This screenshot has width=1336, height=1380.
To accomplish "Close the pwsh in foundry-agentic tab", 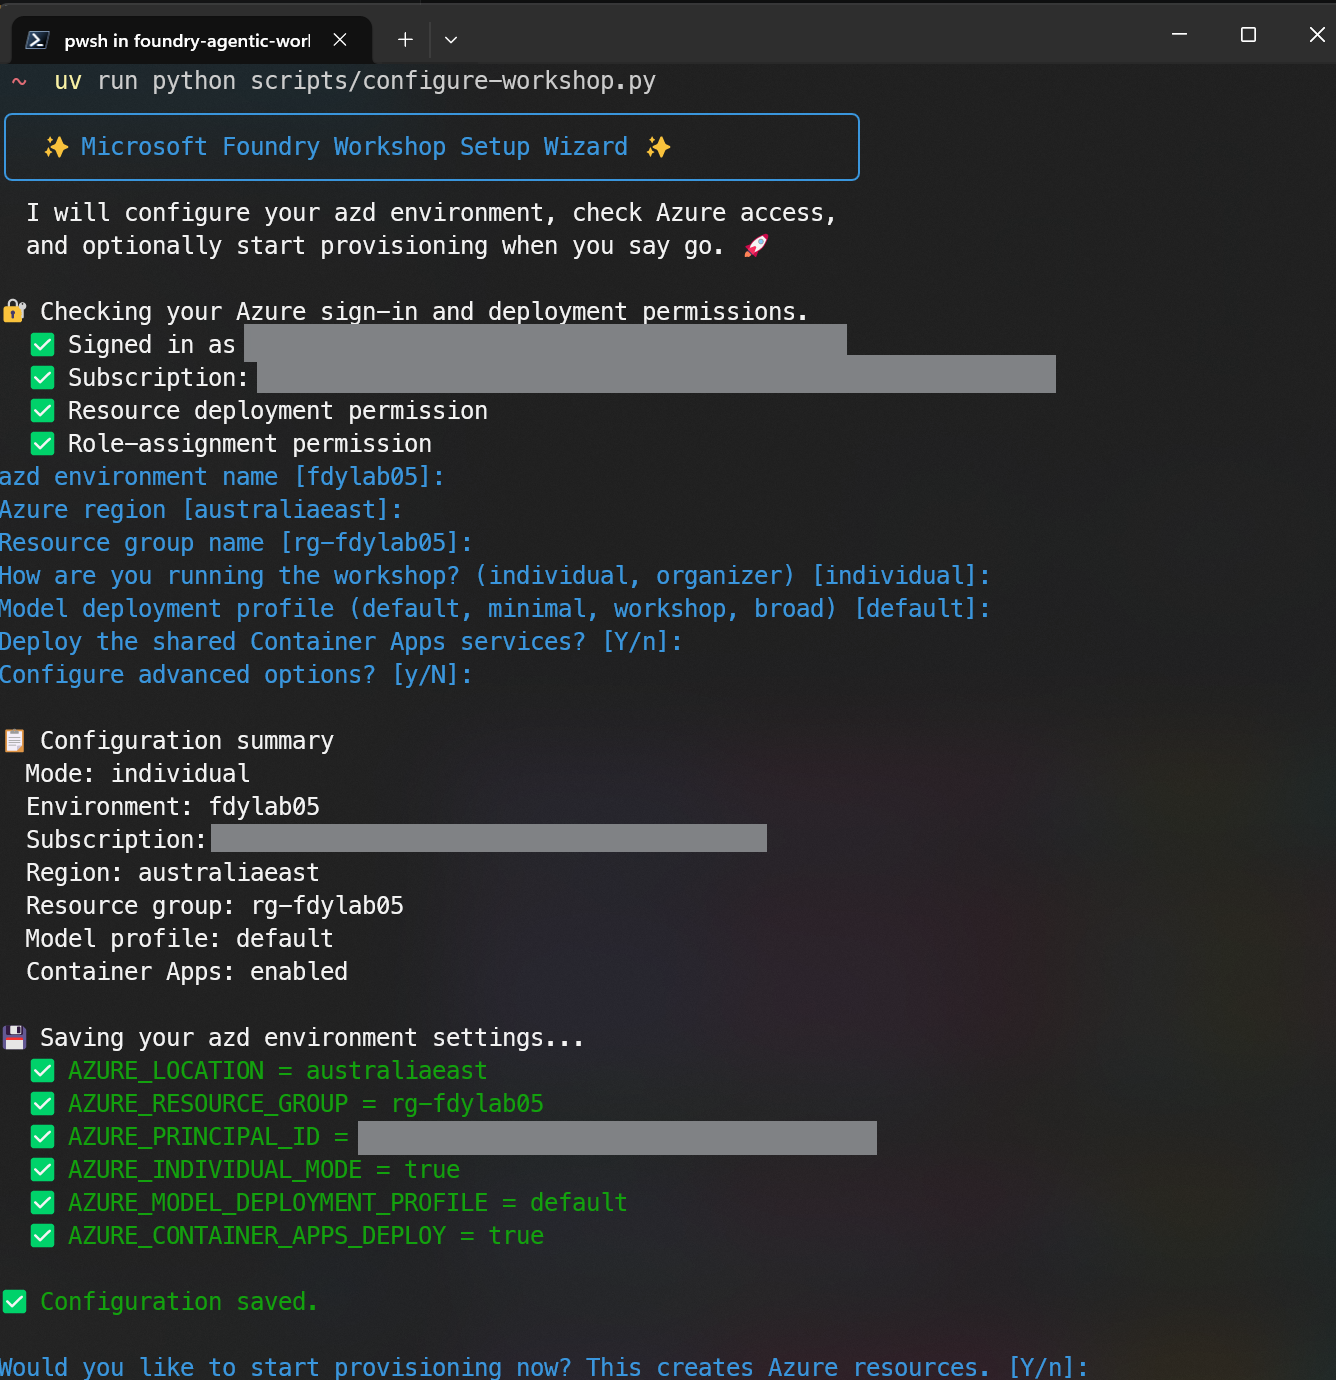I will pyautogui.click(x=340, y=40).
